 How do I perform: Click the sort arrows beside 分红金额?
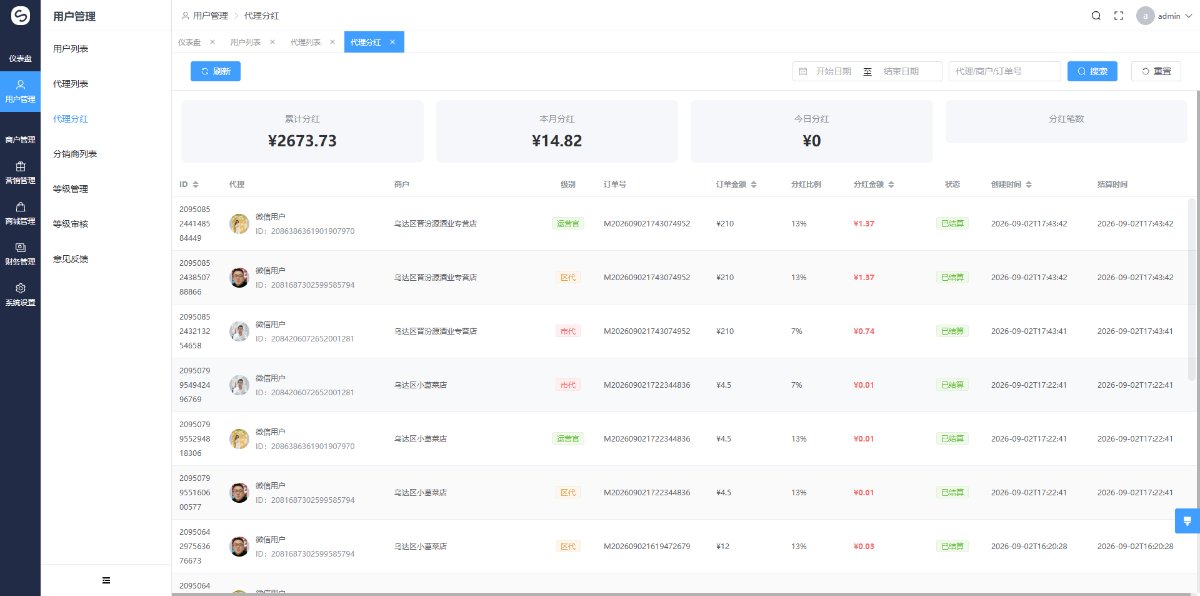pos(892,185)
